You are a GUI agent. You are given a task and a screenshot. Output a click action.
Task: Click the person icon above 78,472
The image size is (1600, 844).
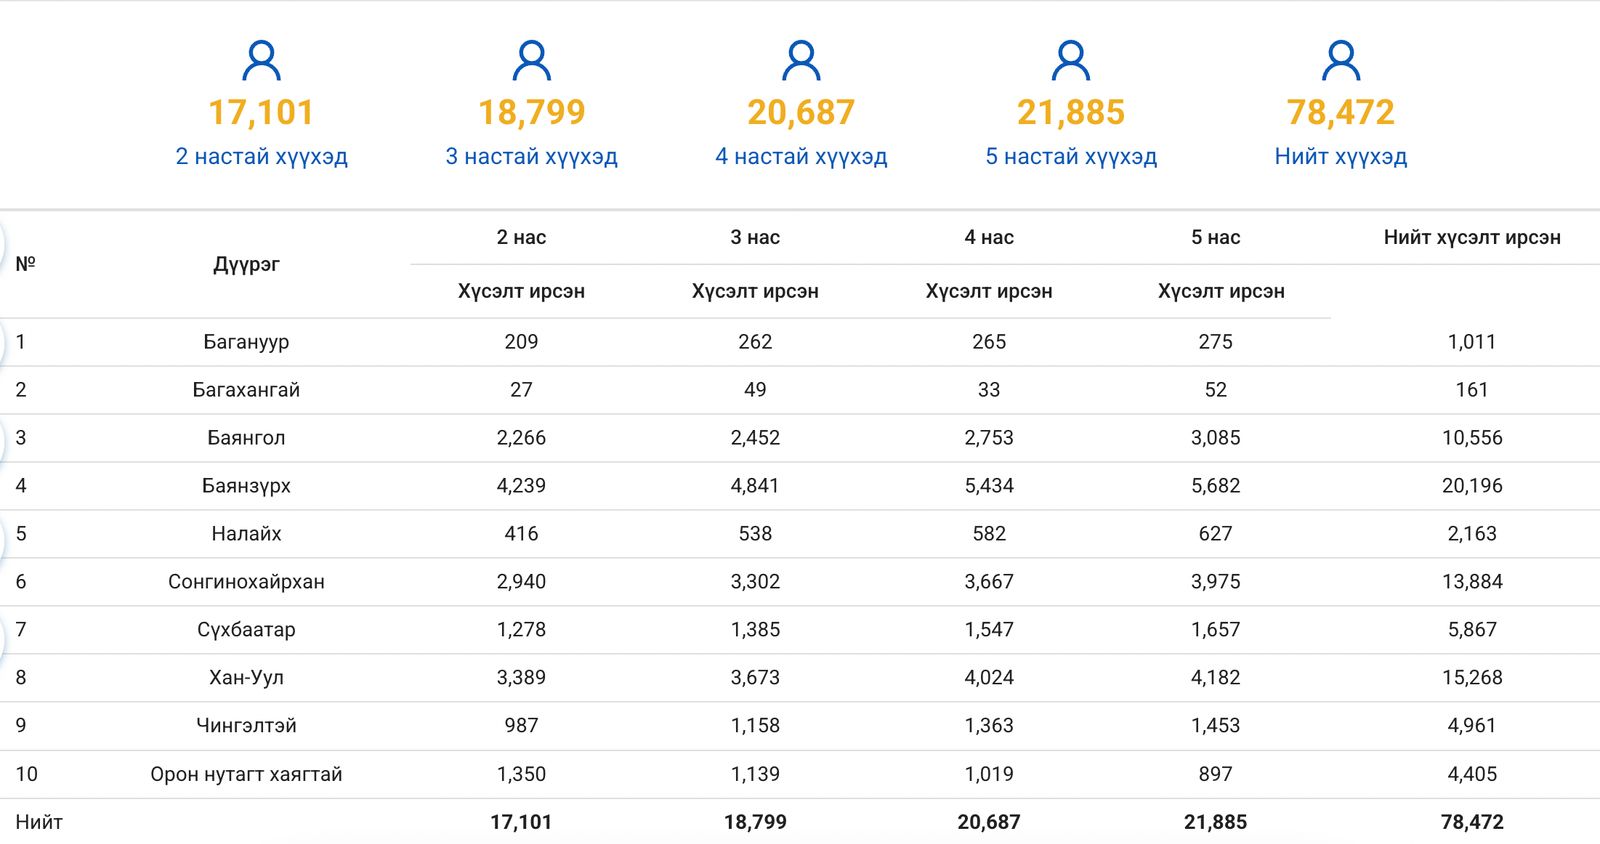(1341, 60)
